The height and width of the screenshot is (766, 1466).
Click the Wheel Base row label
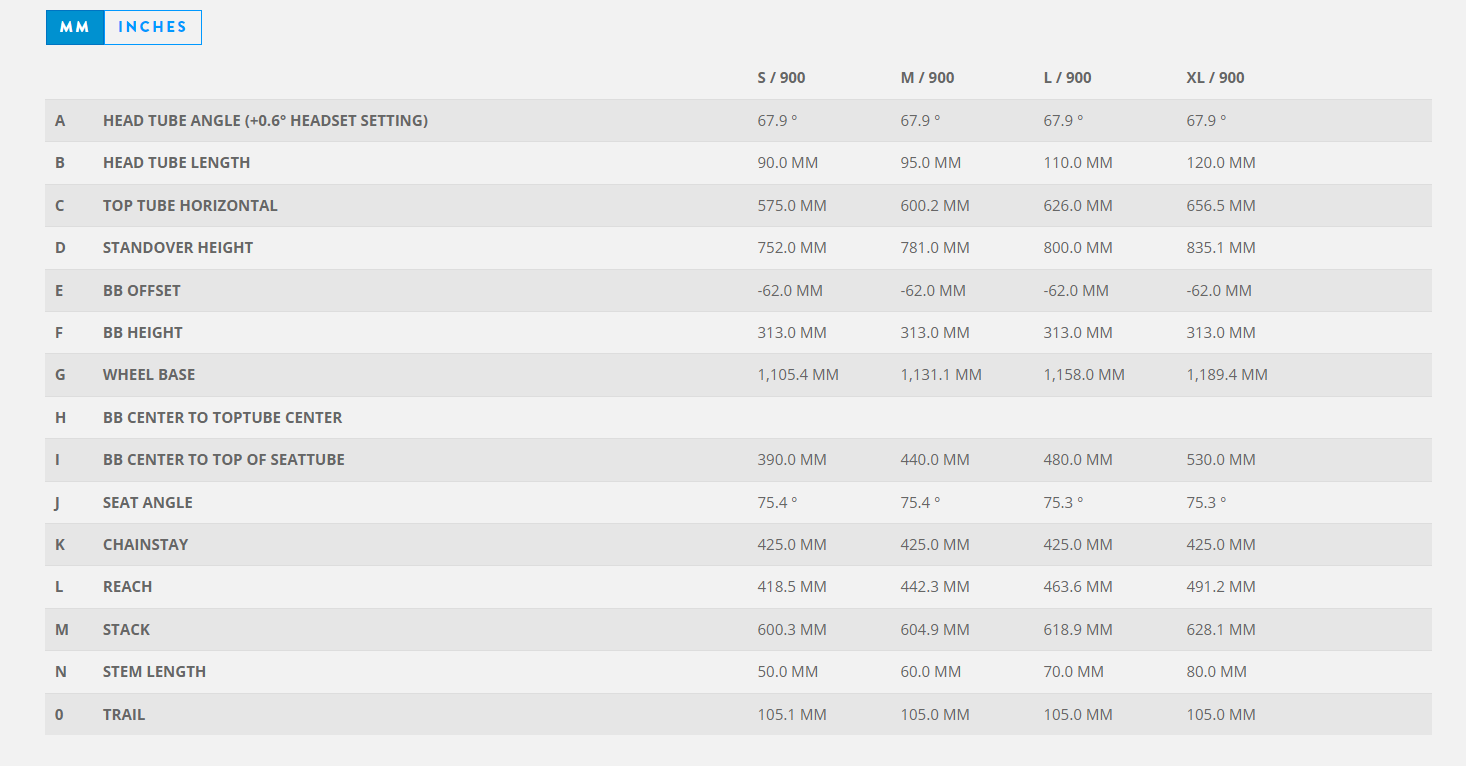pos(149,375)
